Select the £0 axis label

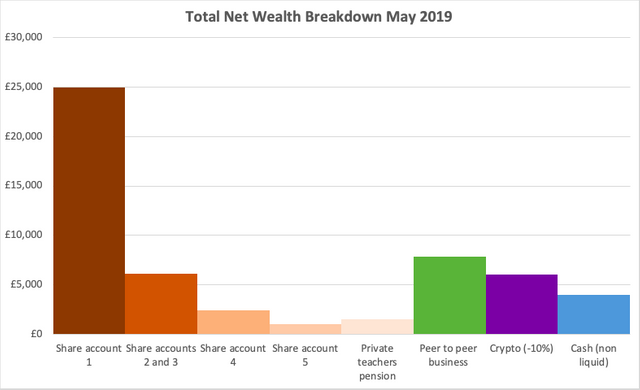click(36, 334)
